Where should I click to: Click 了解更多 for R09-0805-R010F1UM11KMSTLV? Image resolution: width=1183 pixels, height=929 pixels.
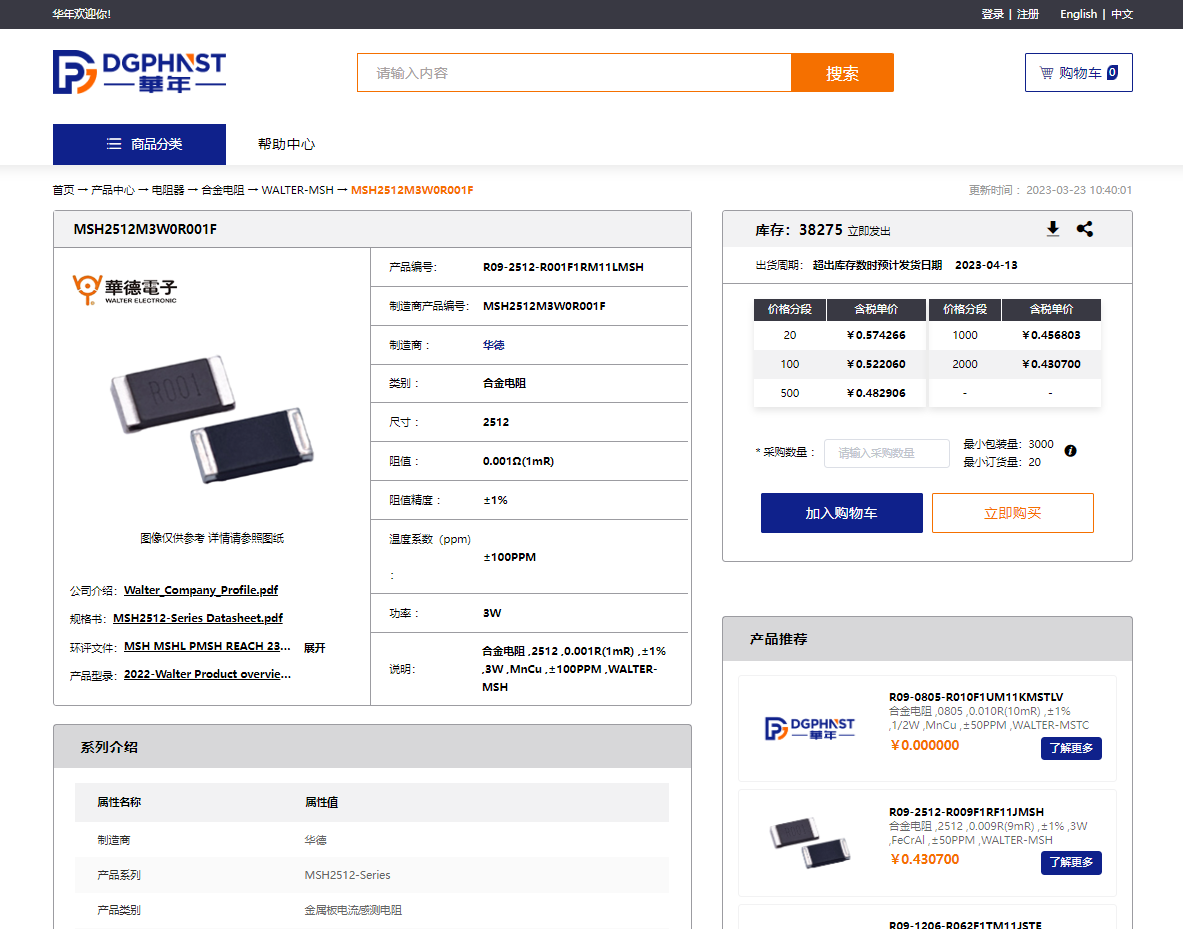click(x=1071, y=748)
